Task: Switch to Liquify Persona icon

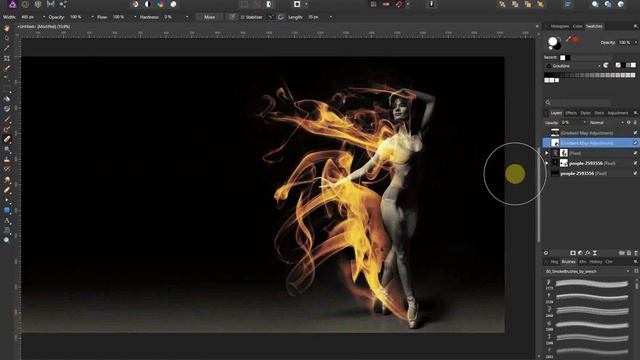Action: 25,4
